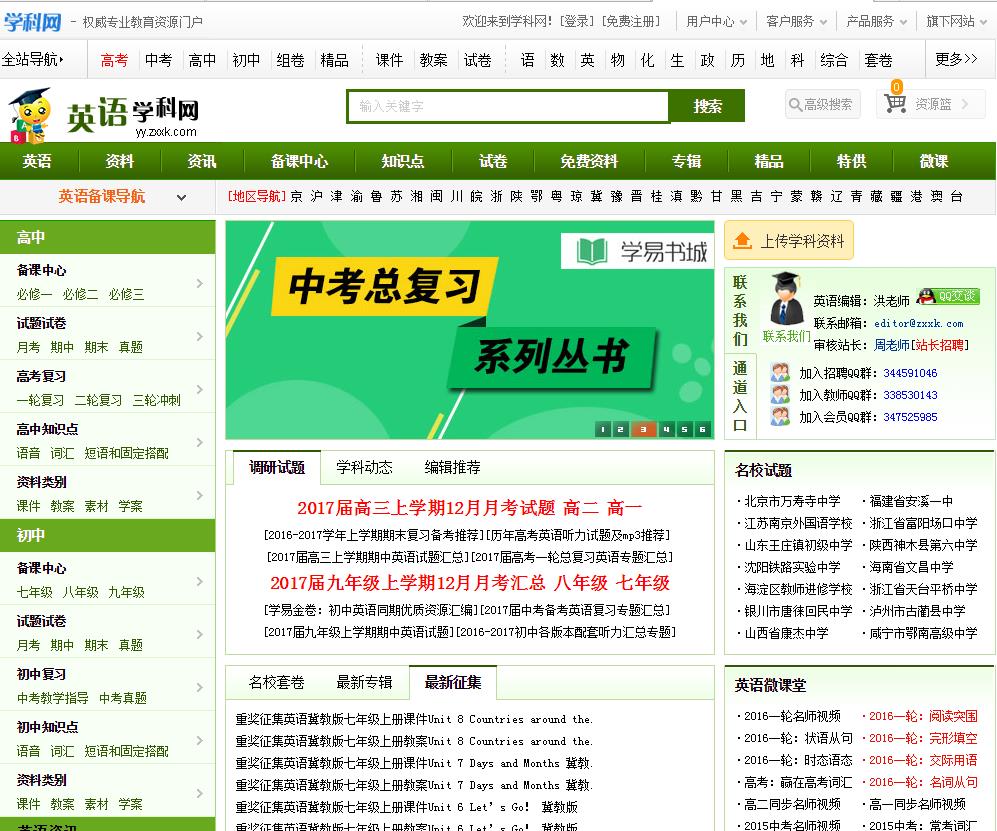
Task: Switch to the 编辑推荐 tab
Action: (x=452, y=467)
